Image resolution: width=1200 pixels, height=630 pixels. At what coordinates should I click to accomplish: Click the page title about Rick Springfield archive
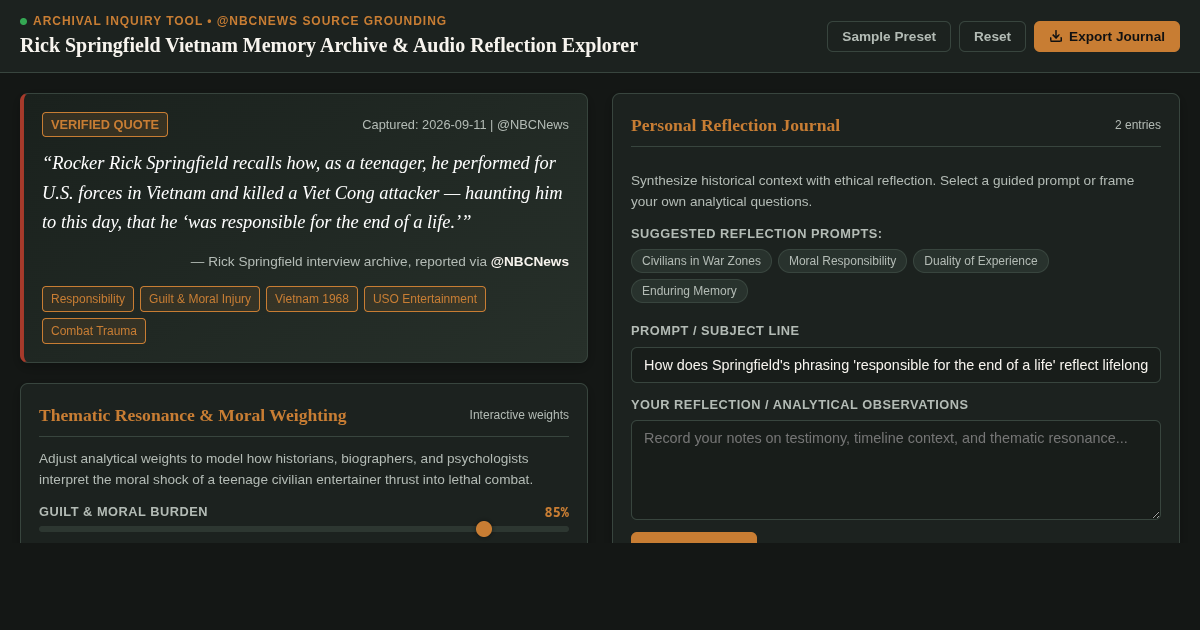pos(329,45)
